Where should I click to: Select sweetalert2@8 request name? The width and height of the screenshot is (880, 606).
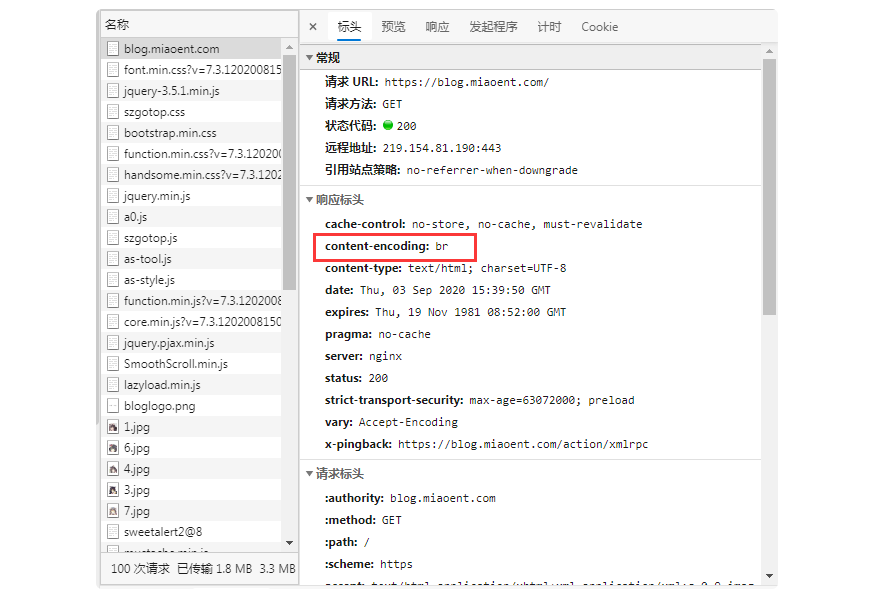[163, 532]
